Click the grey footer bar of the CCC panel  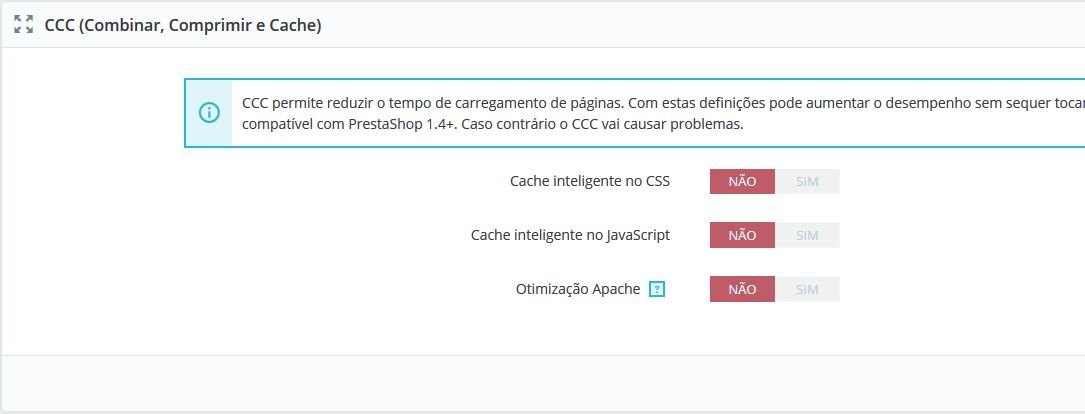pyautogui.click(x=542, y=381)
